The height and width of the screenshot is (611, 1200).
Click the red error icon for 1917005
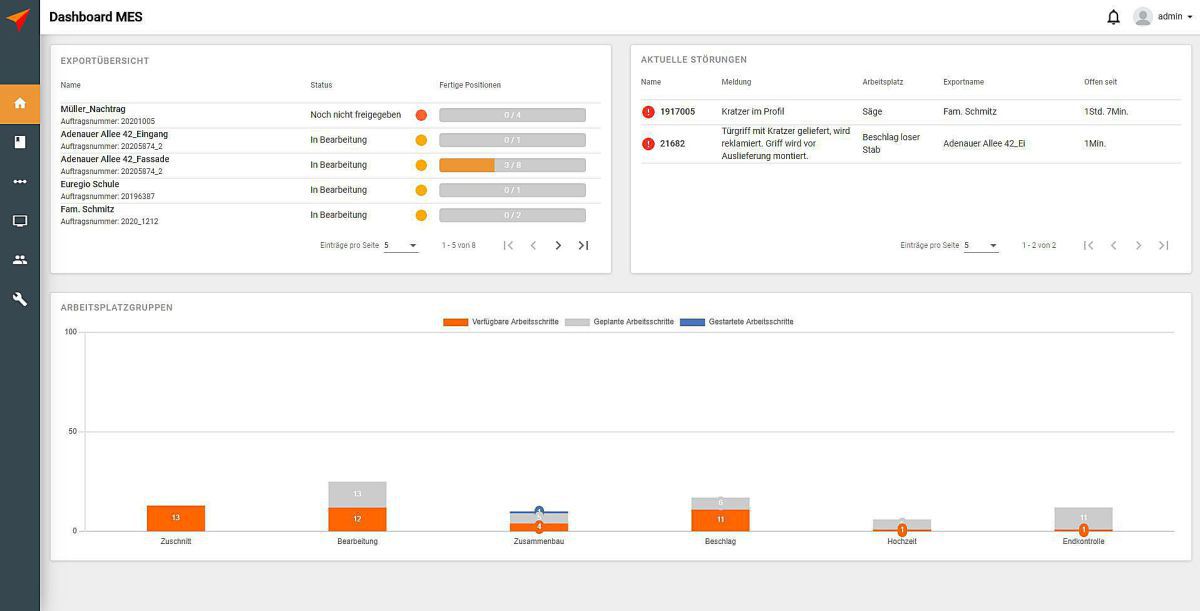(648, 112)
